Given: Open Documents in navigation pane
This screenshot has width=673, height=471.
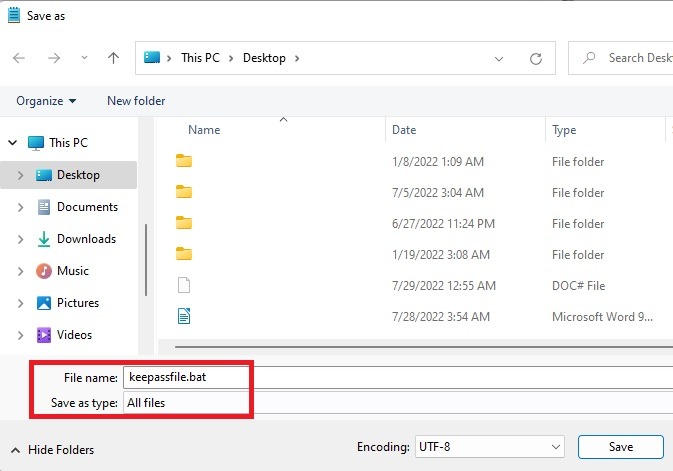Looking at the screenshot, I should [x=87, y=207].
